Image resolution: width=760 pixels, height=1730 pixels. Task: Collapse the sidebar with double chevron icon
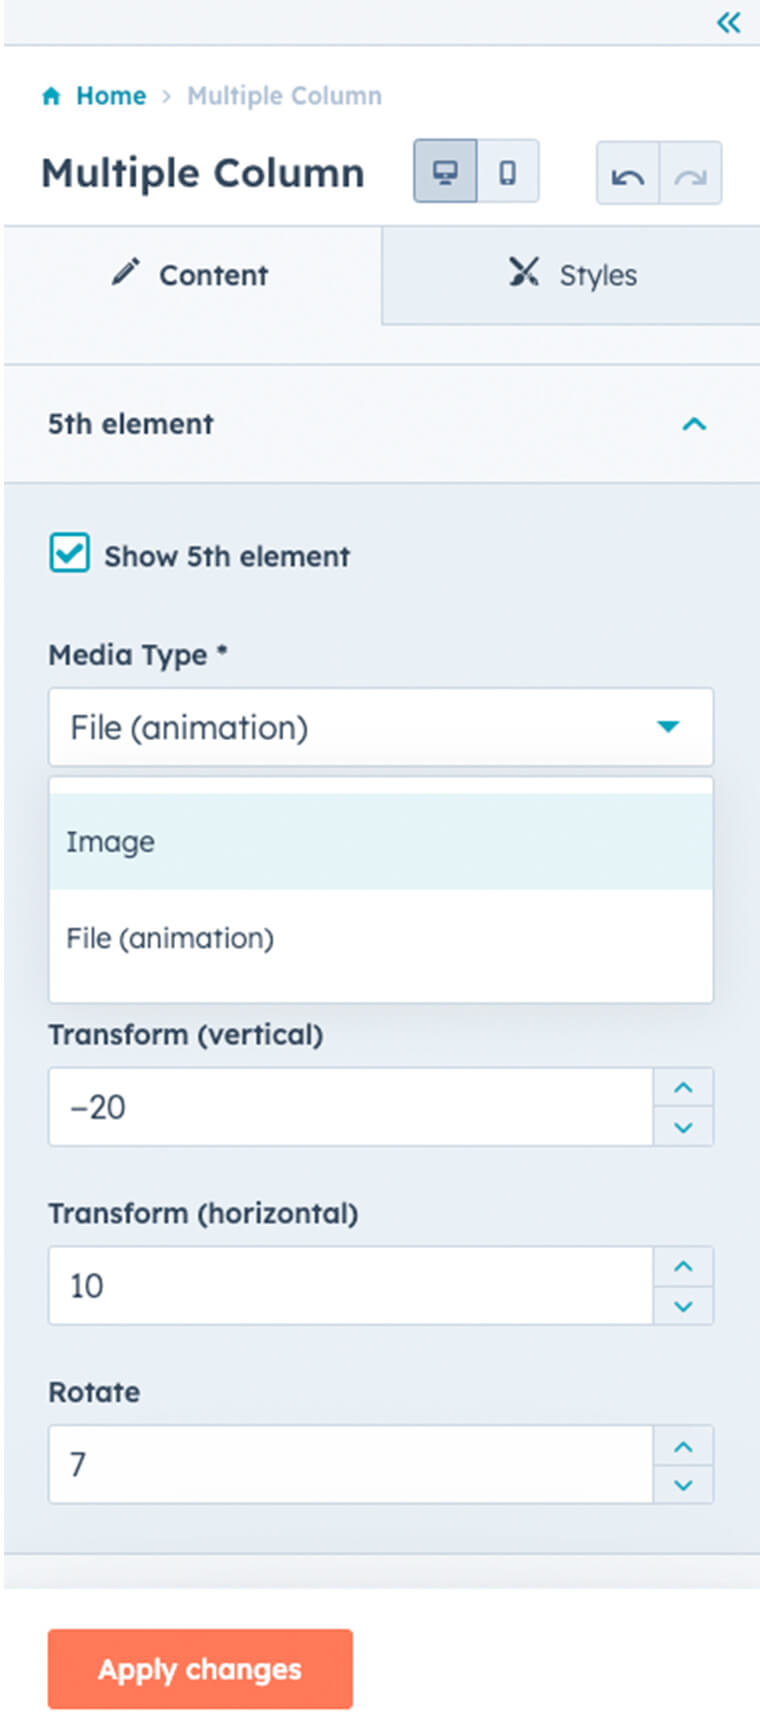pyautogui.click(x=728, y=22)
